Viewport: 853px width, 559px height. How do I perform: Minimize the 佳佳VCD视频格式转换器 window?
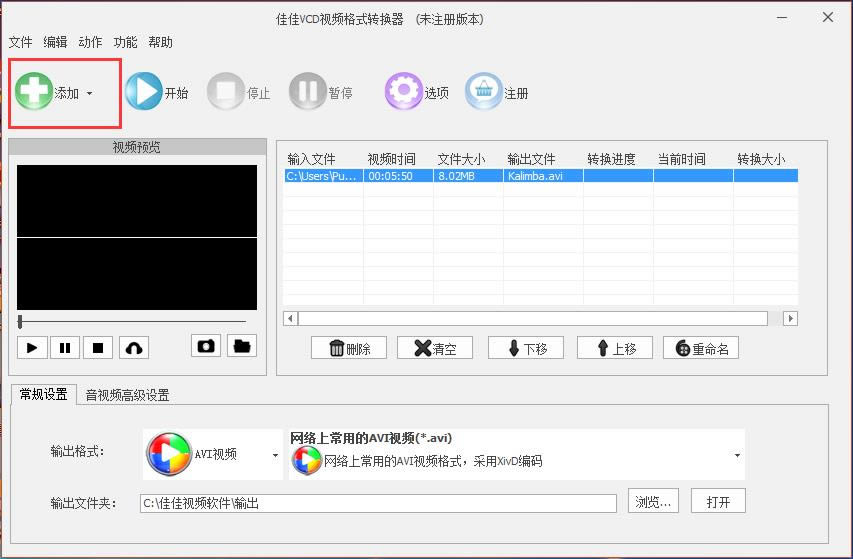tap(782, 18)
